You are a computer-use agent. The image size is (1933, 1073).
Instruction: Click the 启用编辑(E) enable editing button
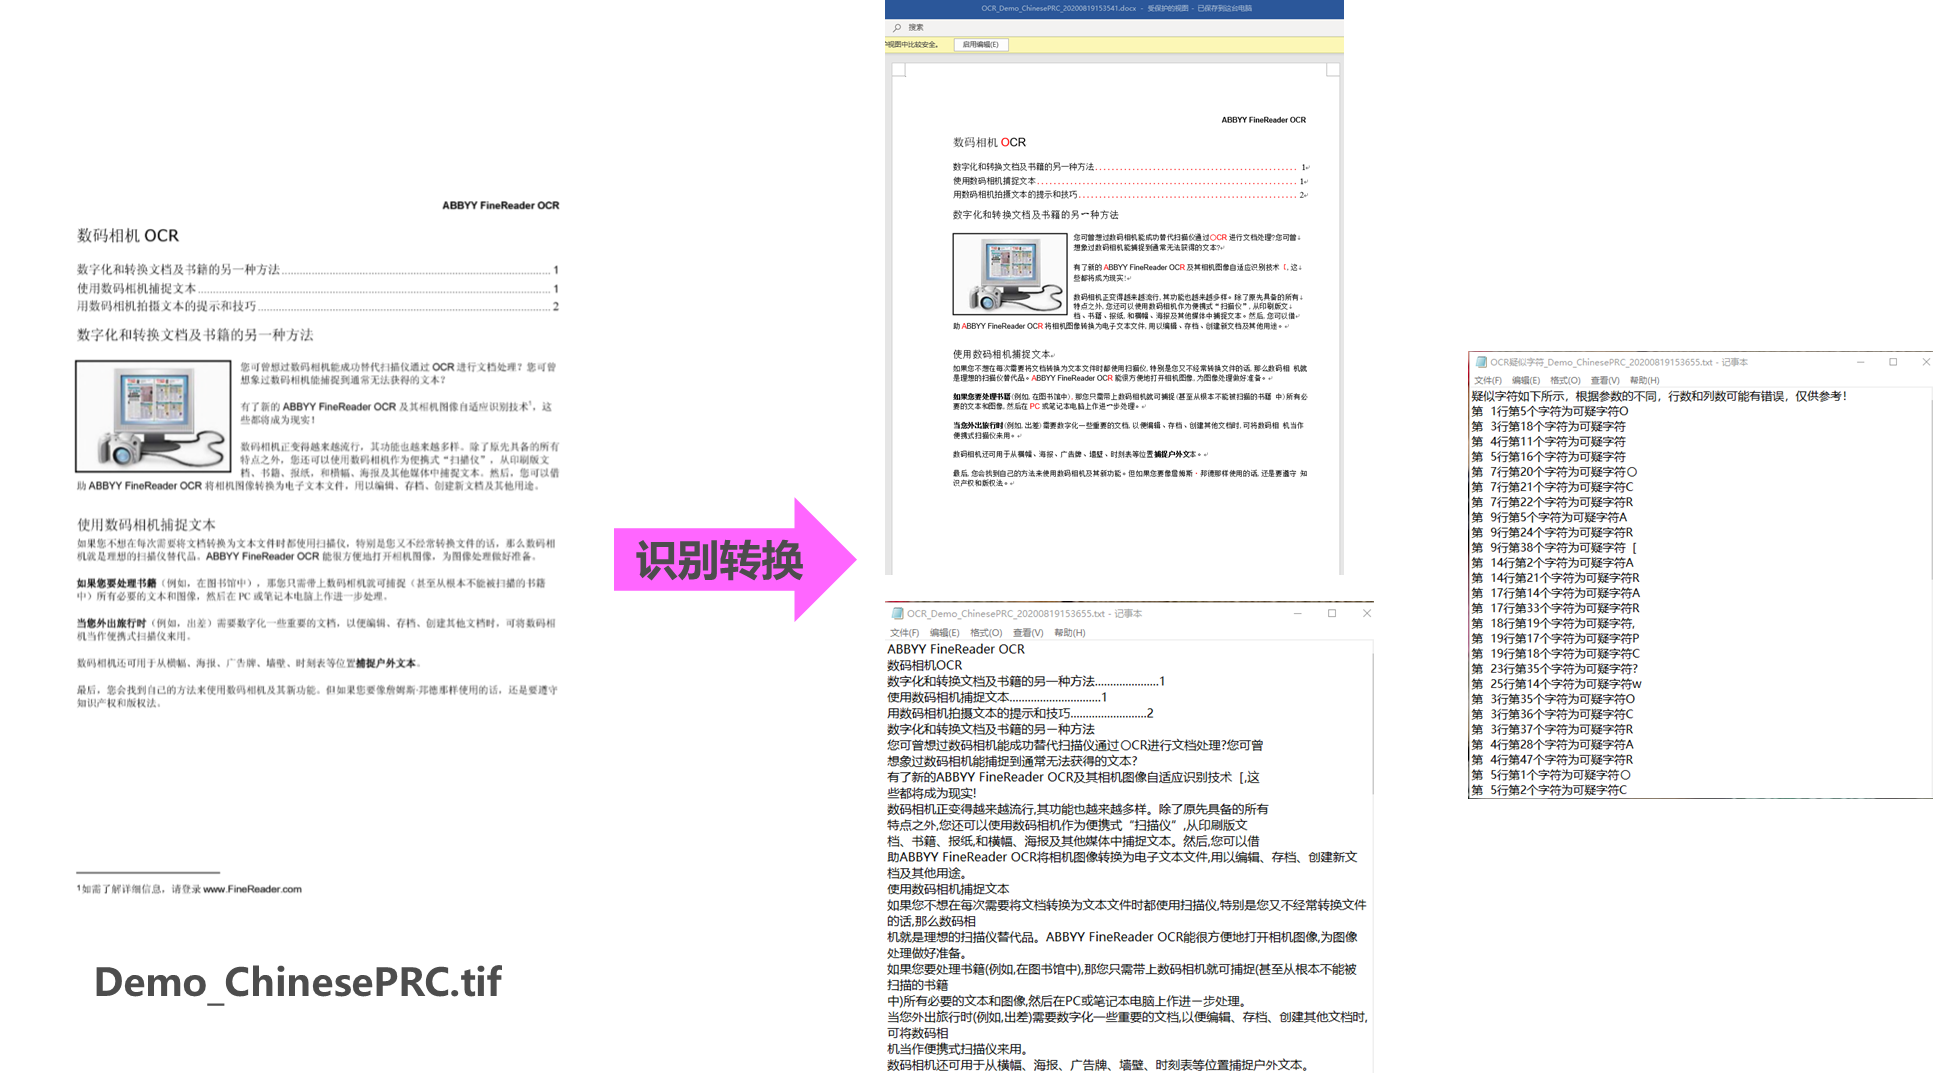[x=980, y=44]
